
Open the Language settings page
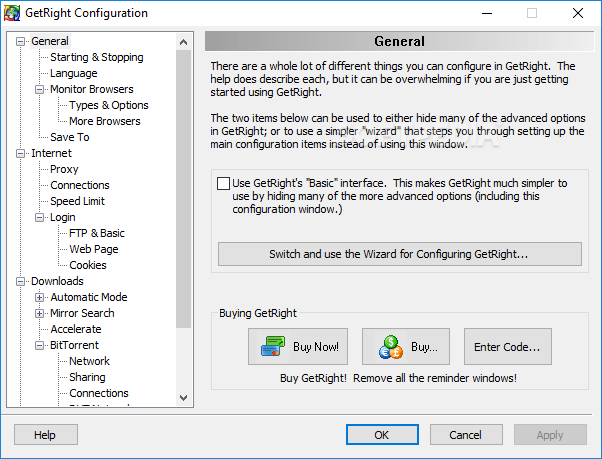(x=74, y=73)
